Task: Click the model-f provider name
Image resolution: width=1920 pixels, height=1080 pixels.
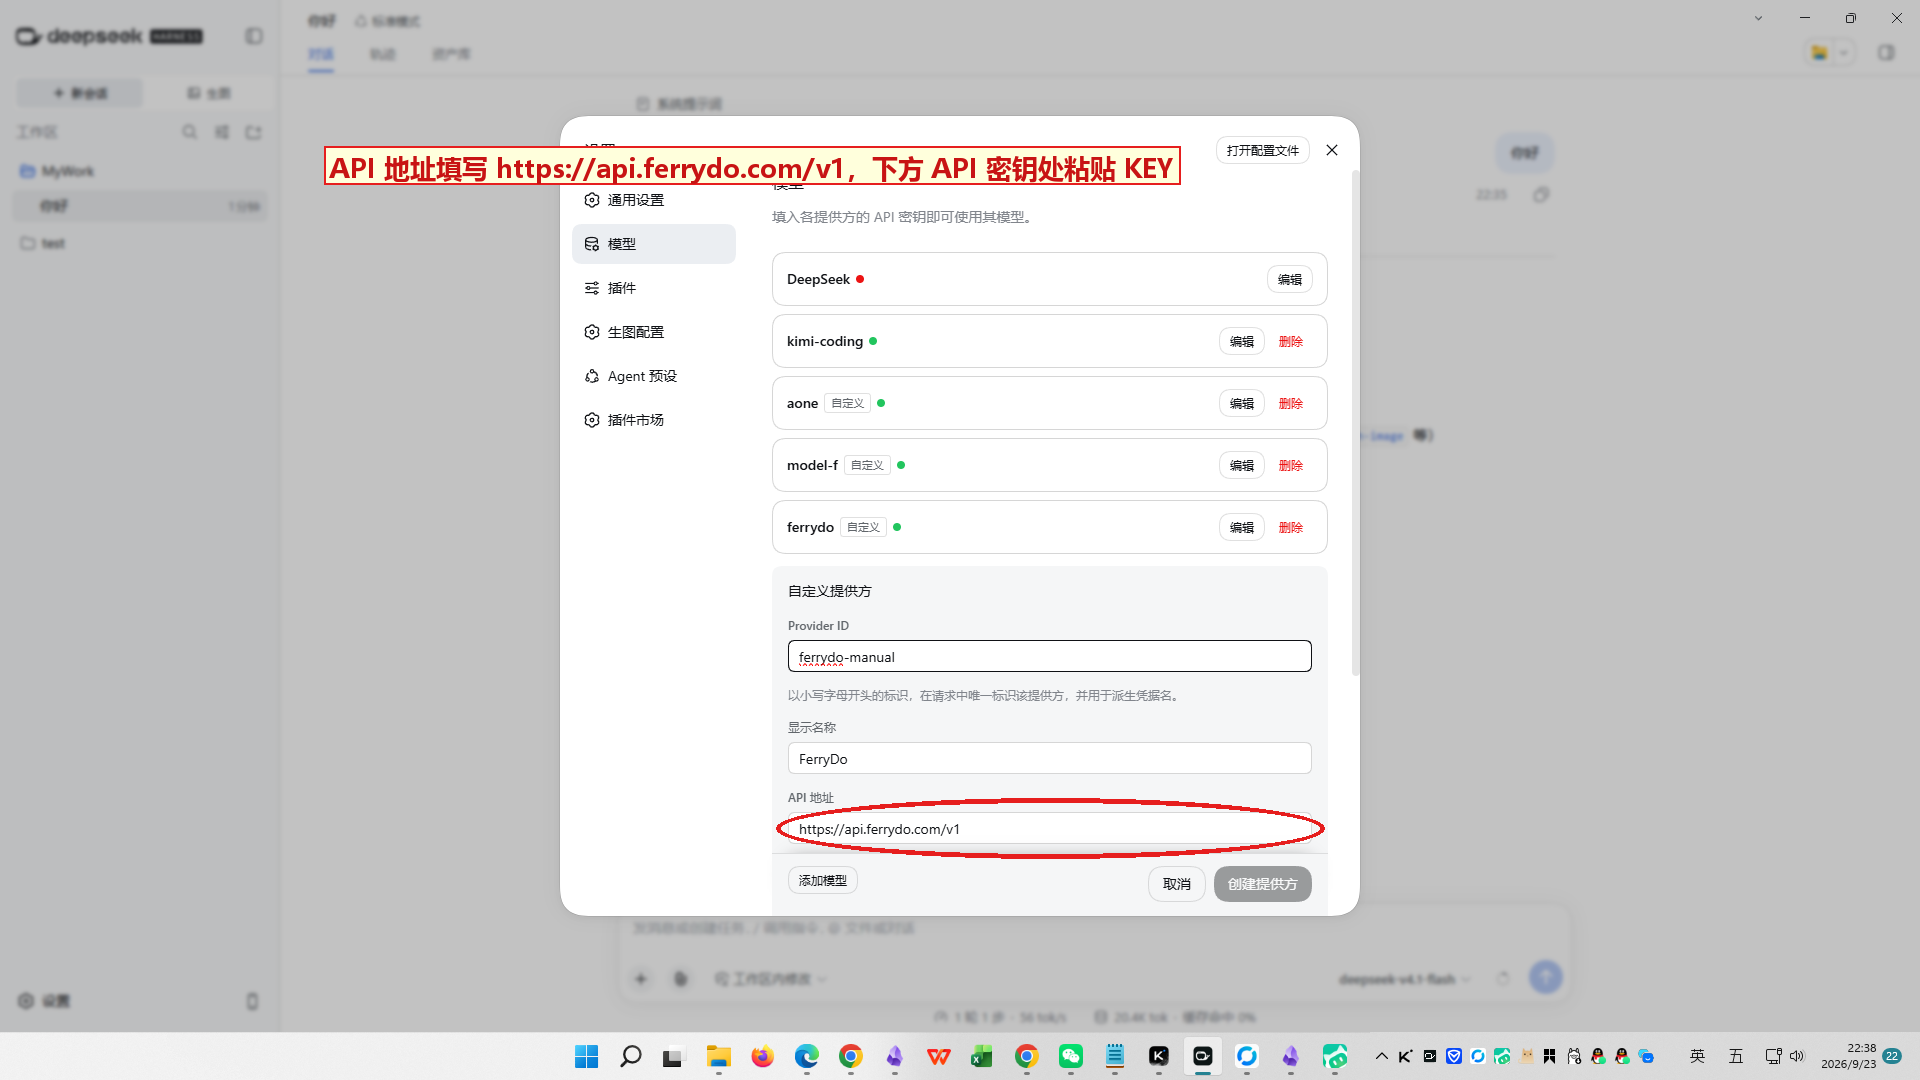Action: click(812, 465)
